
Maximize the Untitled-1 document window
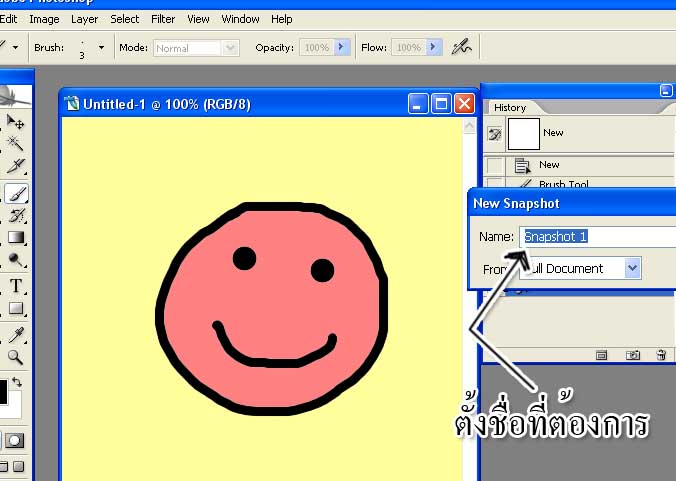441,104
